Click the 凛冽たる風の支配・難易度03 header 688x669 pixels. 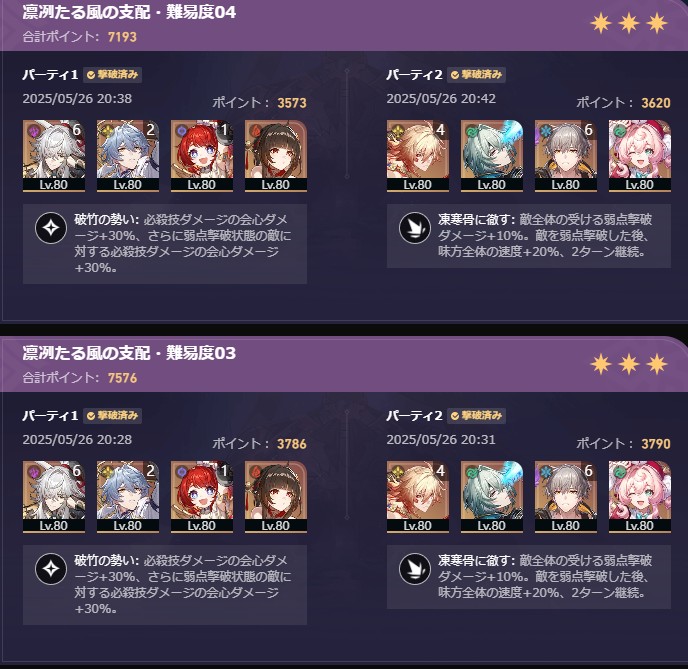coord(129,353)
